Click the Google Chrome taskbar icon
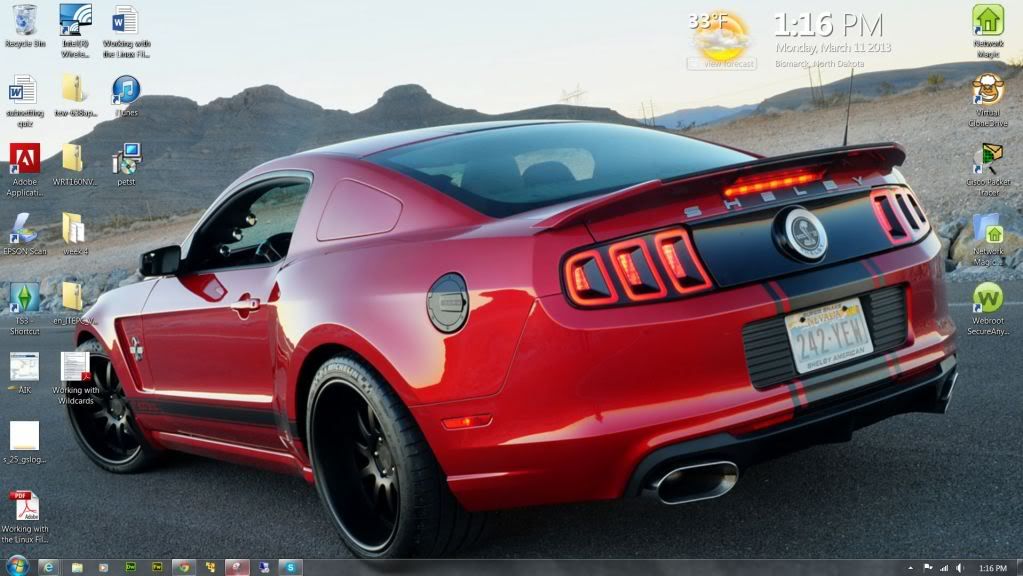 (183, 567)
